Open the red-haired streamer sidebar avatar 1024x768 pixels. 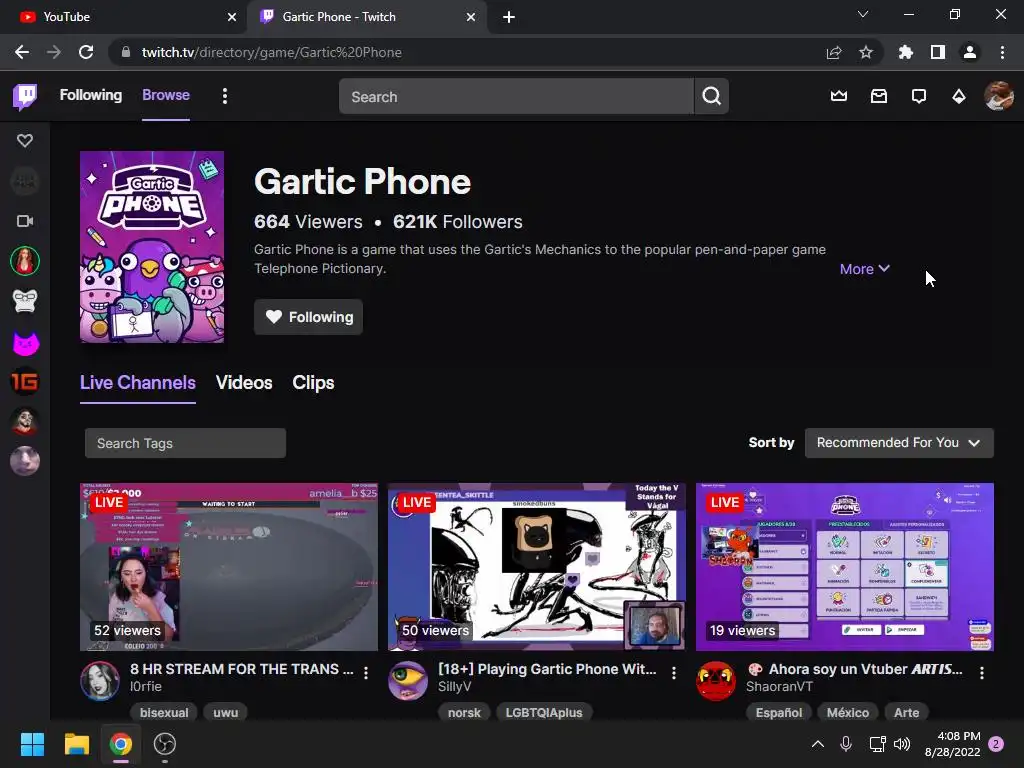tap(25, 261)
